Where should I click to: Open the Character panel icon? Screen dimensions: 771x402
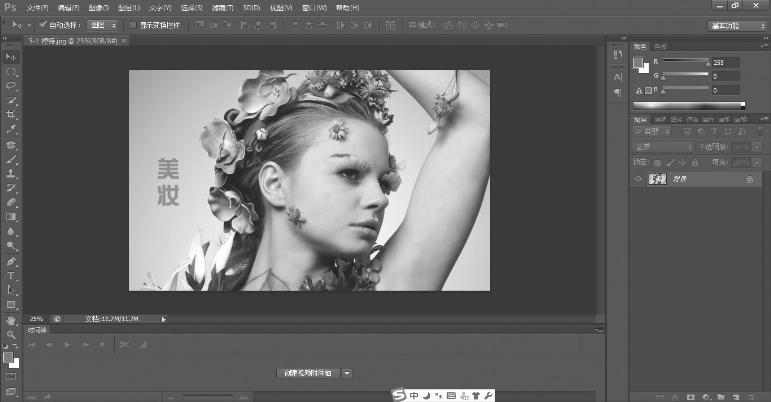(x=617, y=76)
